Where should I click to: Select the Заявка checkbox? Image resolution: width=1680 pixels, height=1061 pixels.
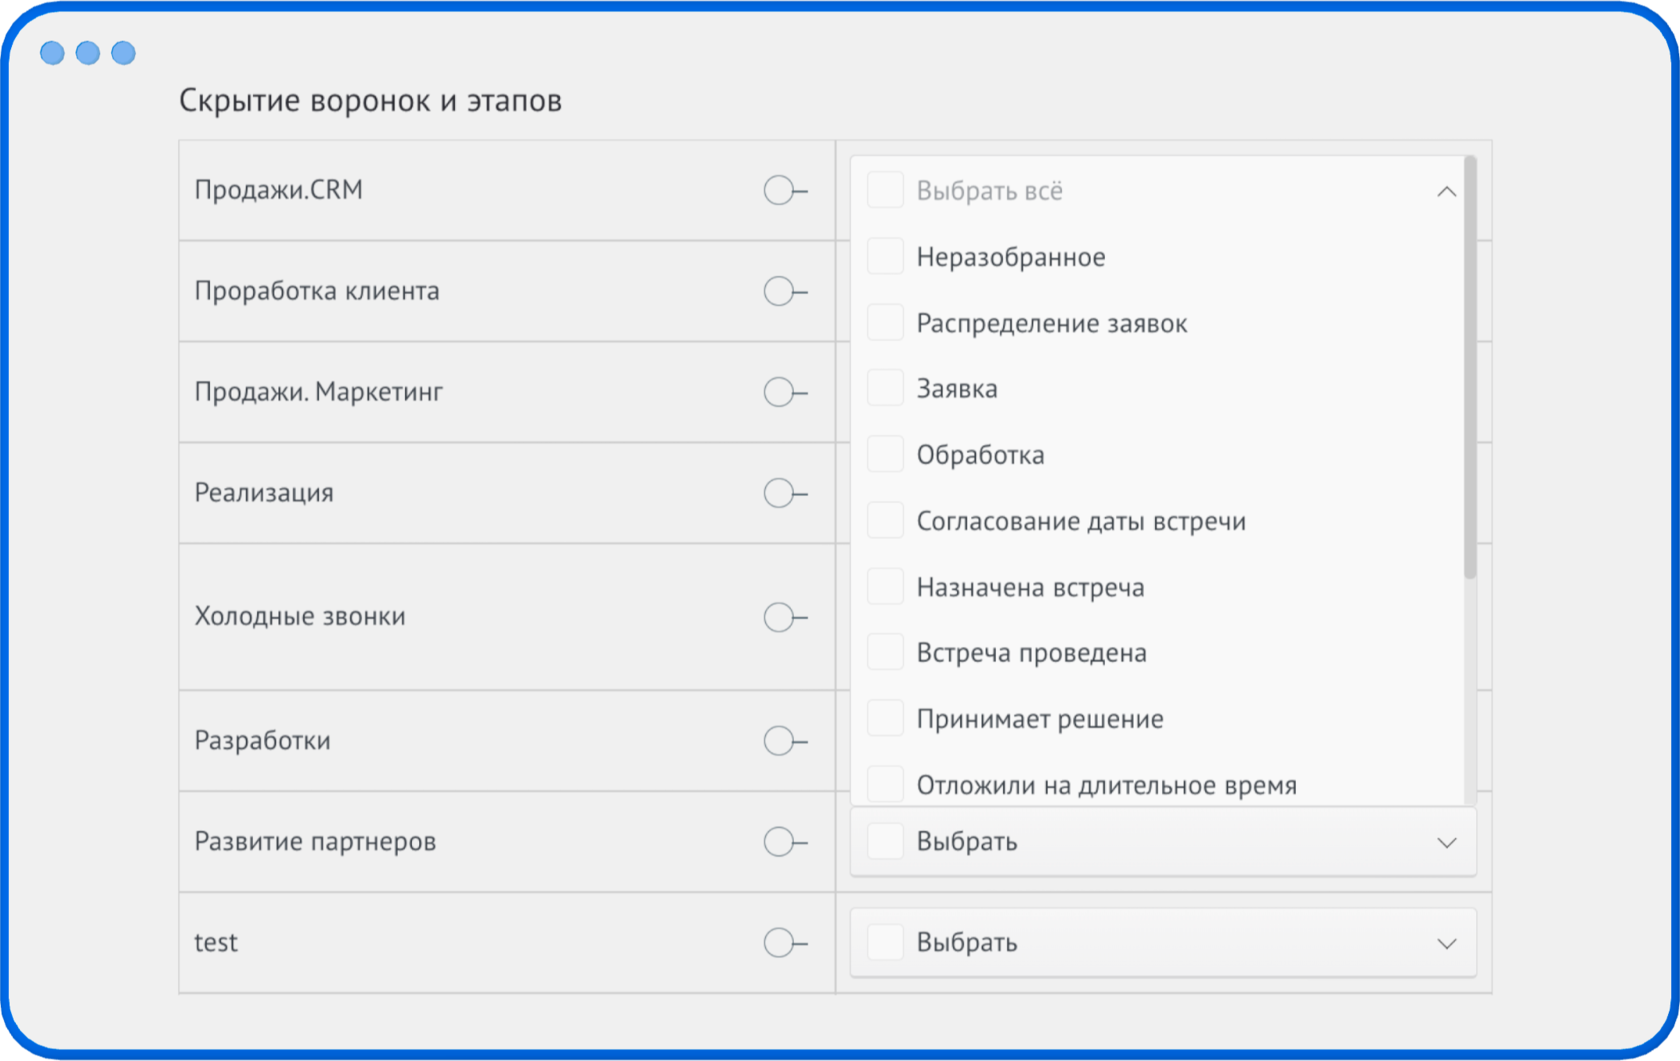click(x=884, y=388)
